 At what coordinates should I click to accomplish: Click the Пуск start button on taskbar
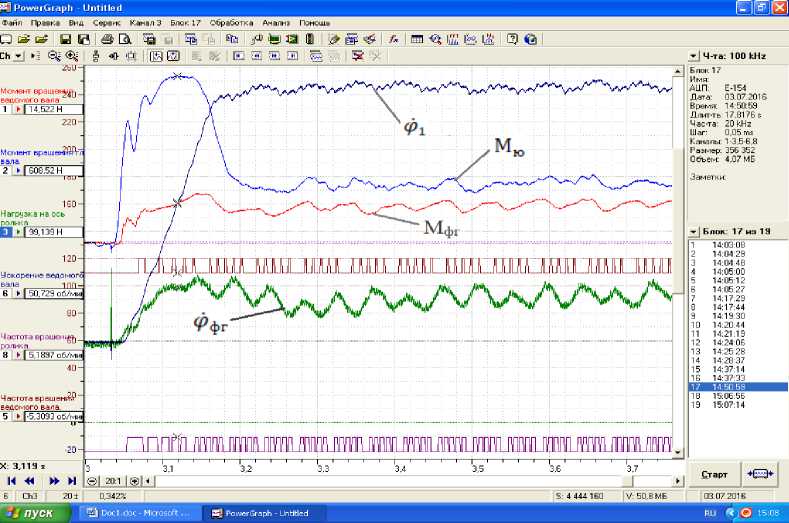(x=36, y=513)
